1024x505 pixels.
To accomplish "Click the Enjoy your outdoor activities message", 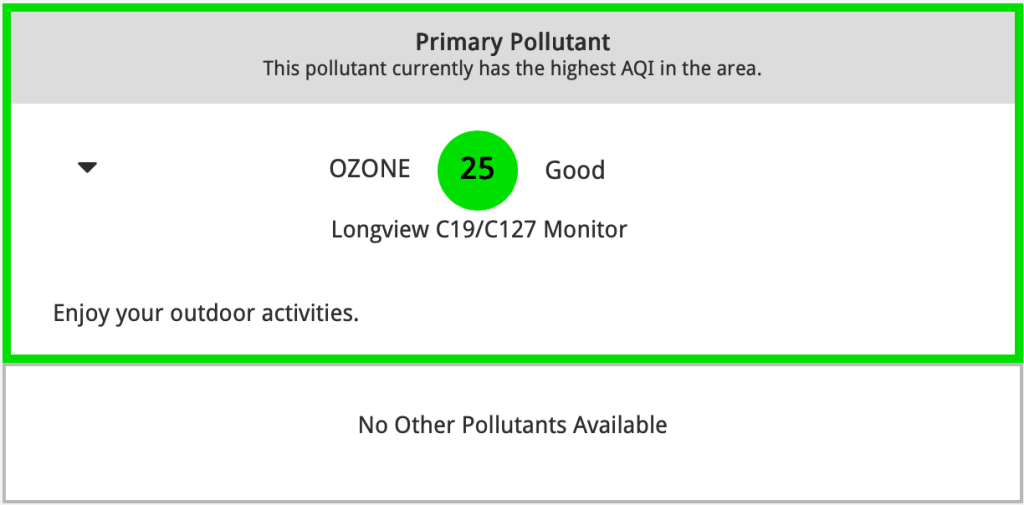I will [x=206, y=314].
